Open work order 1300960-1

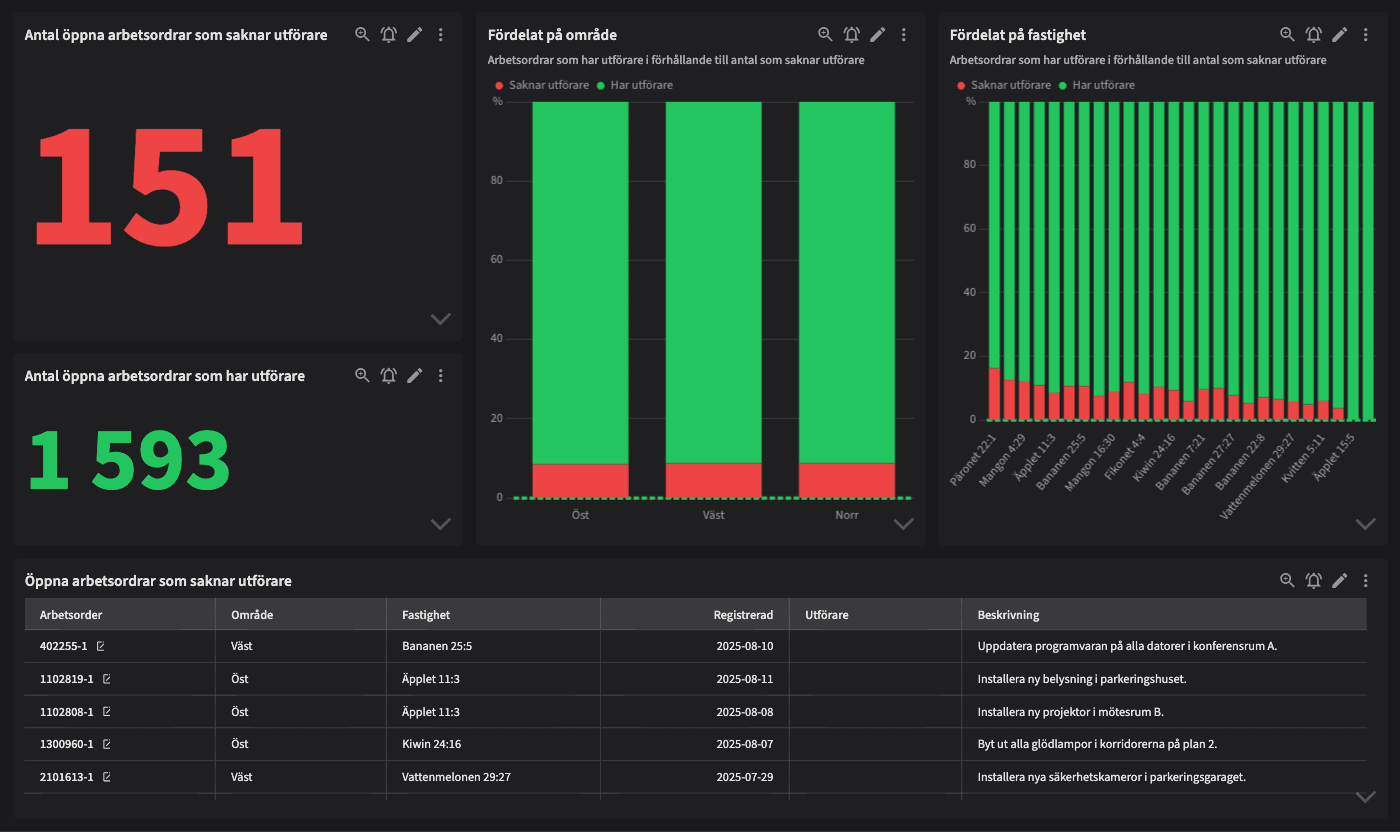[66, 744]
